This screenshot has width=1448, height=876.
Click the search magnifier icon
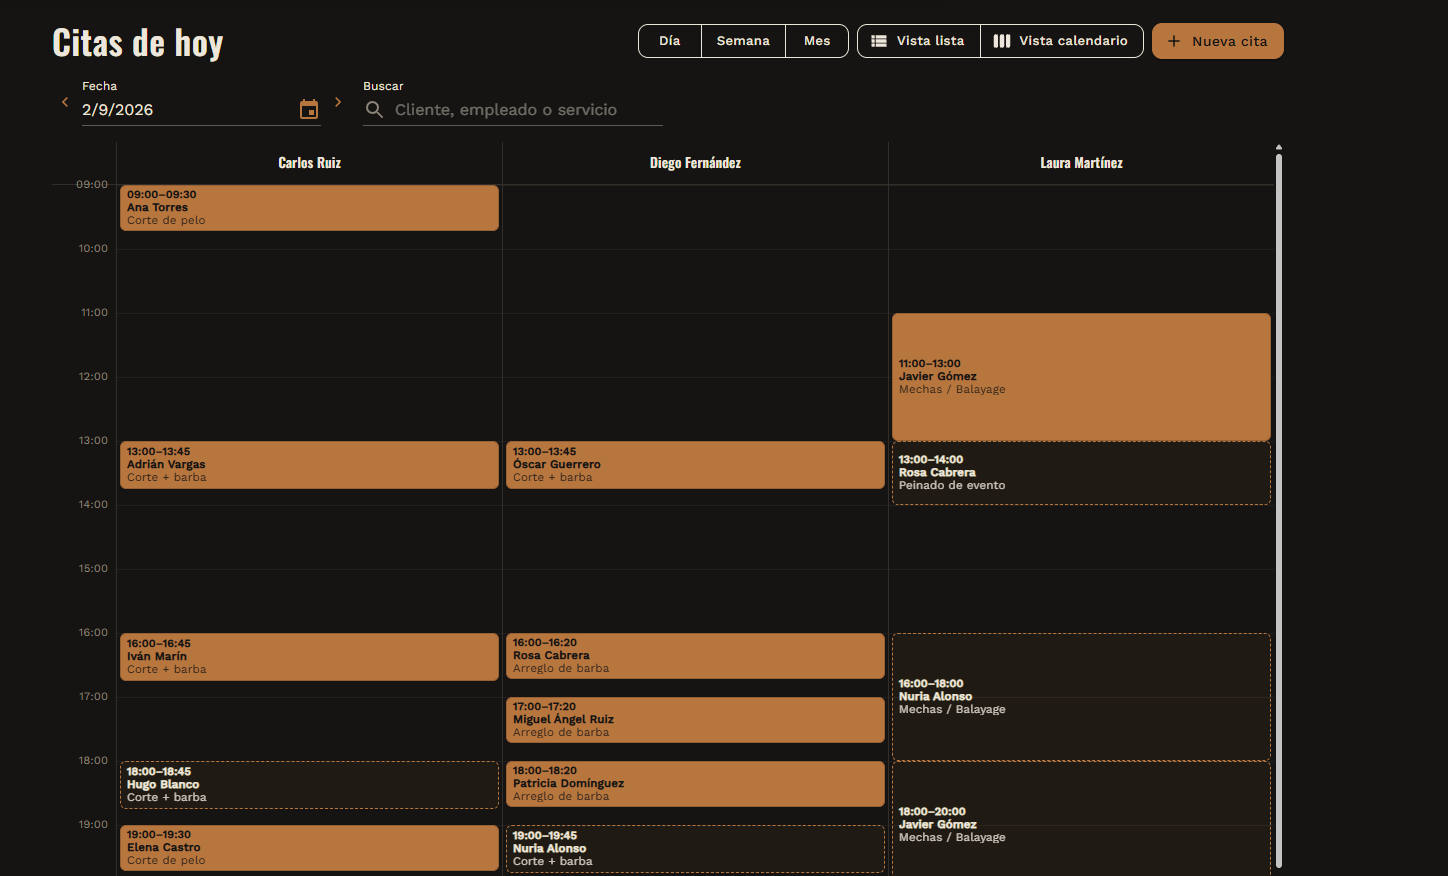374,109
